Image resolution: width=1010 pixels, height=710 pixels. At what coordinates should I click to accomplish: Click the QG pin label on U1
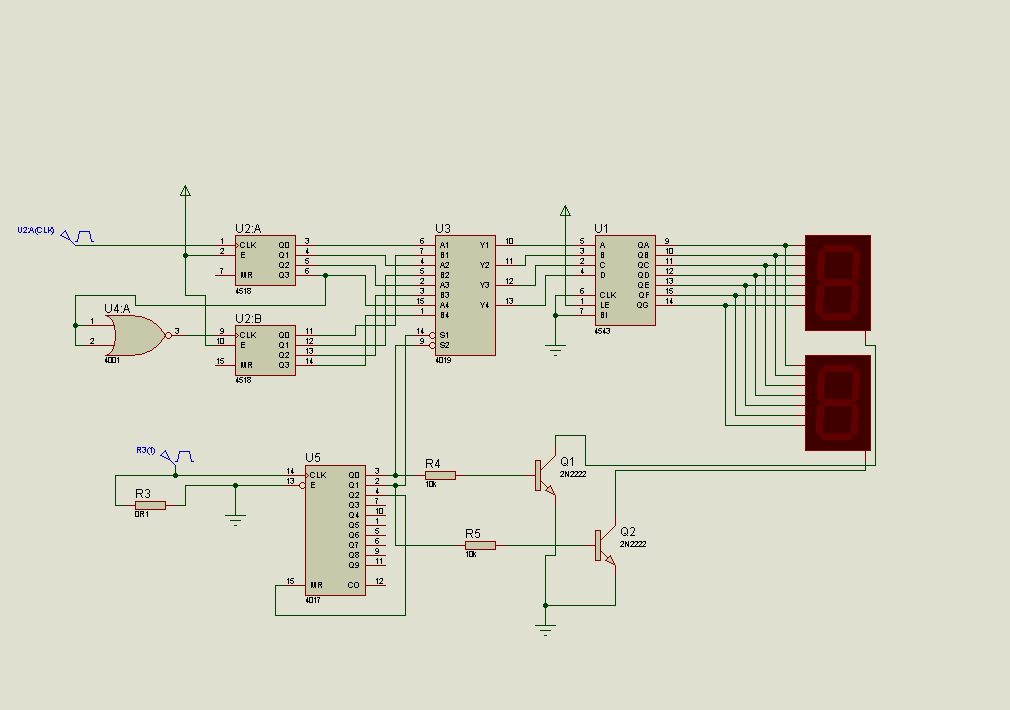click(x=643, y=305)
